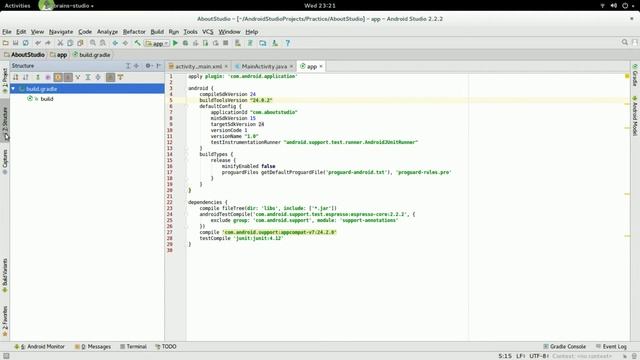640x360 pixels.
Task: Switch to the MainActivity.java tab
Action: click(x=264, y=66)
